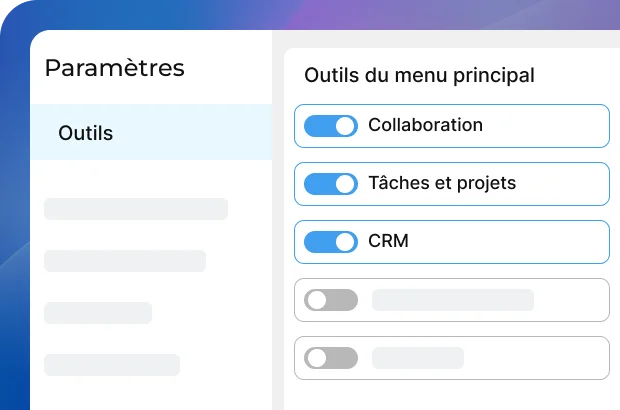Enable the last gray toggle switch
The width and height of the screenshot is (620, 410).
pyautogui.click(x=330, y=358)
